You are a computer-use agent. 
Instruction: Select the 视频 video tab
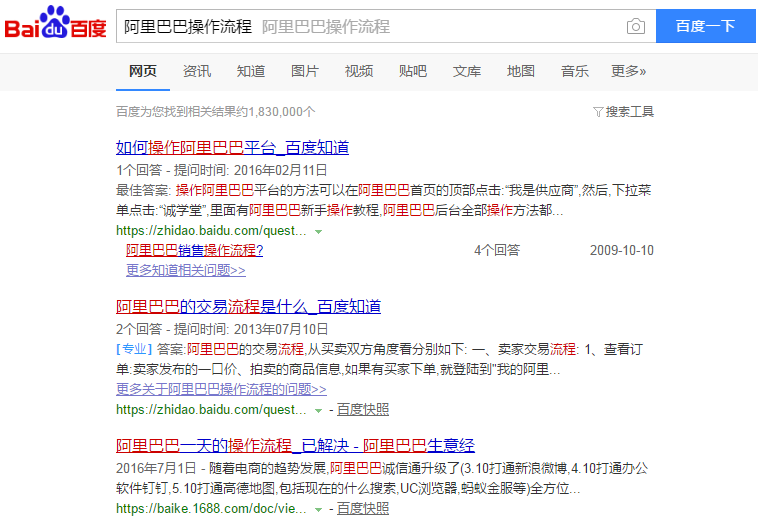(359, 71)
